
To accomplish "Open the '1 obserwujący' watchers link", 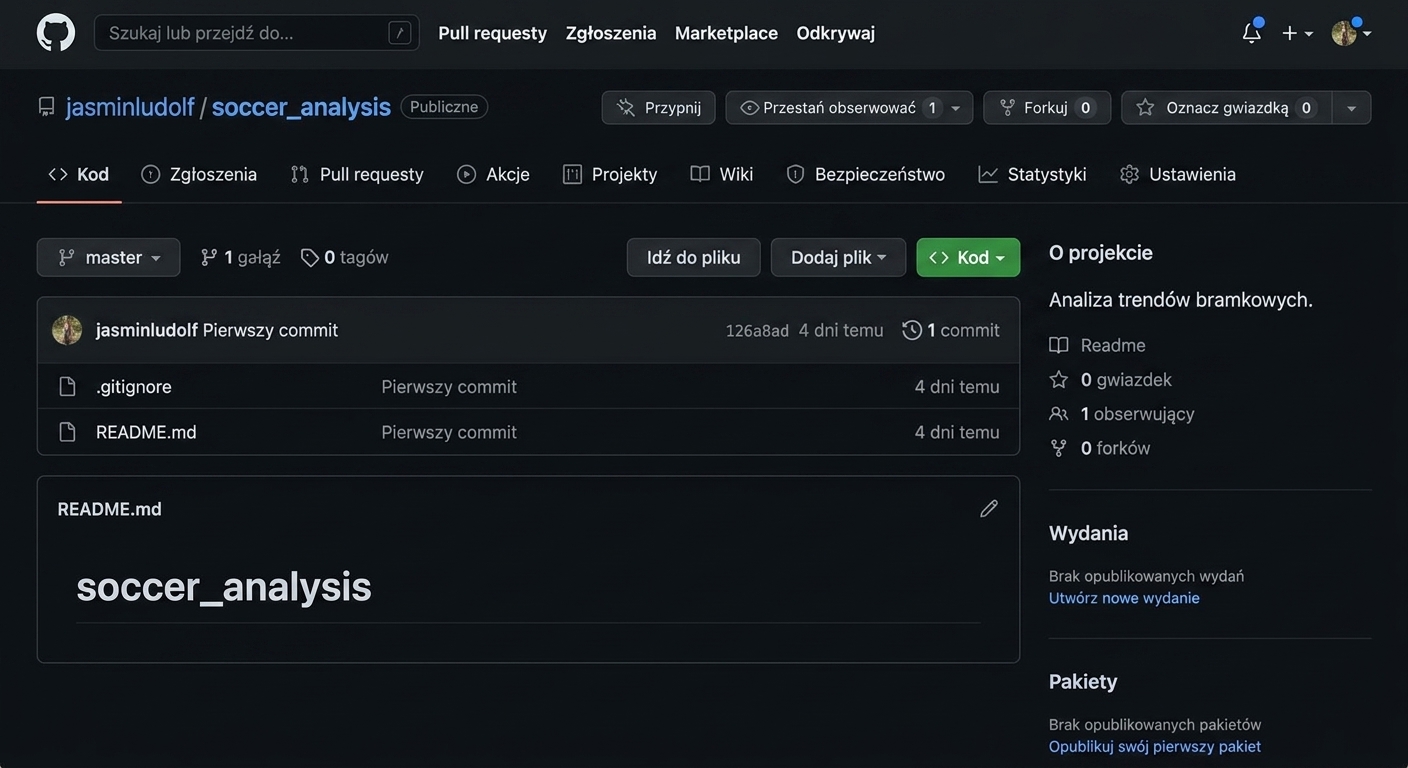I will (x=1122, y=414).
